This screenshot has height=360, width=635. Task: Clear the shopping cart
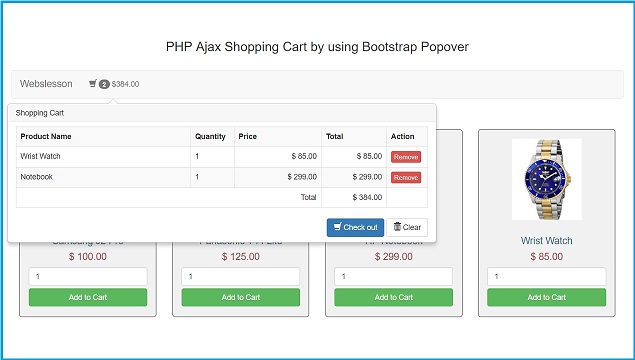pos(407,228)
